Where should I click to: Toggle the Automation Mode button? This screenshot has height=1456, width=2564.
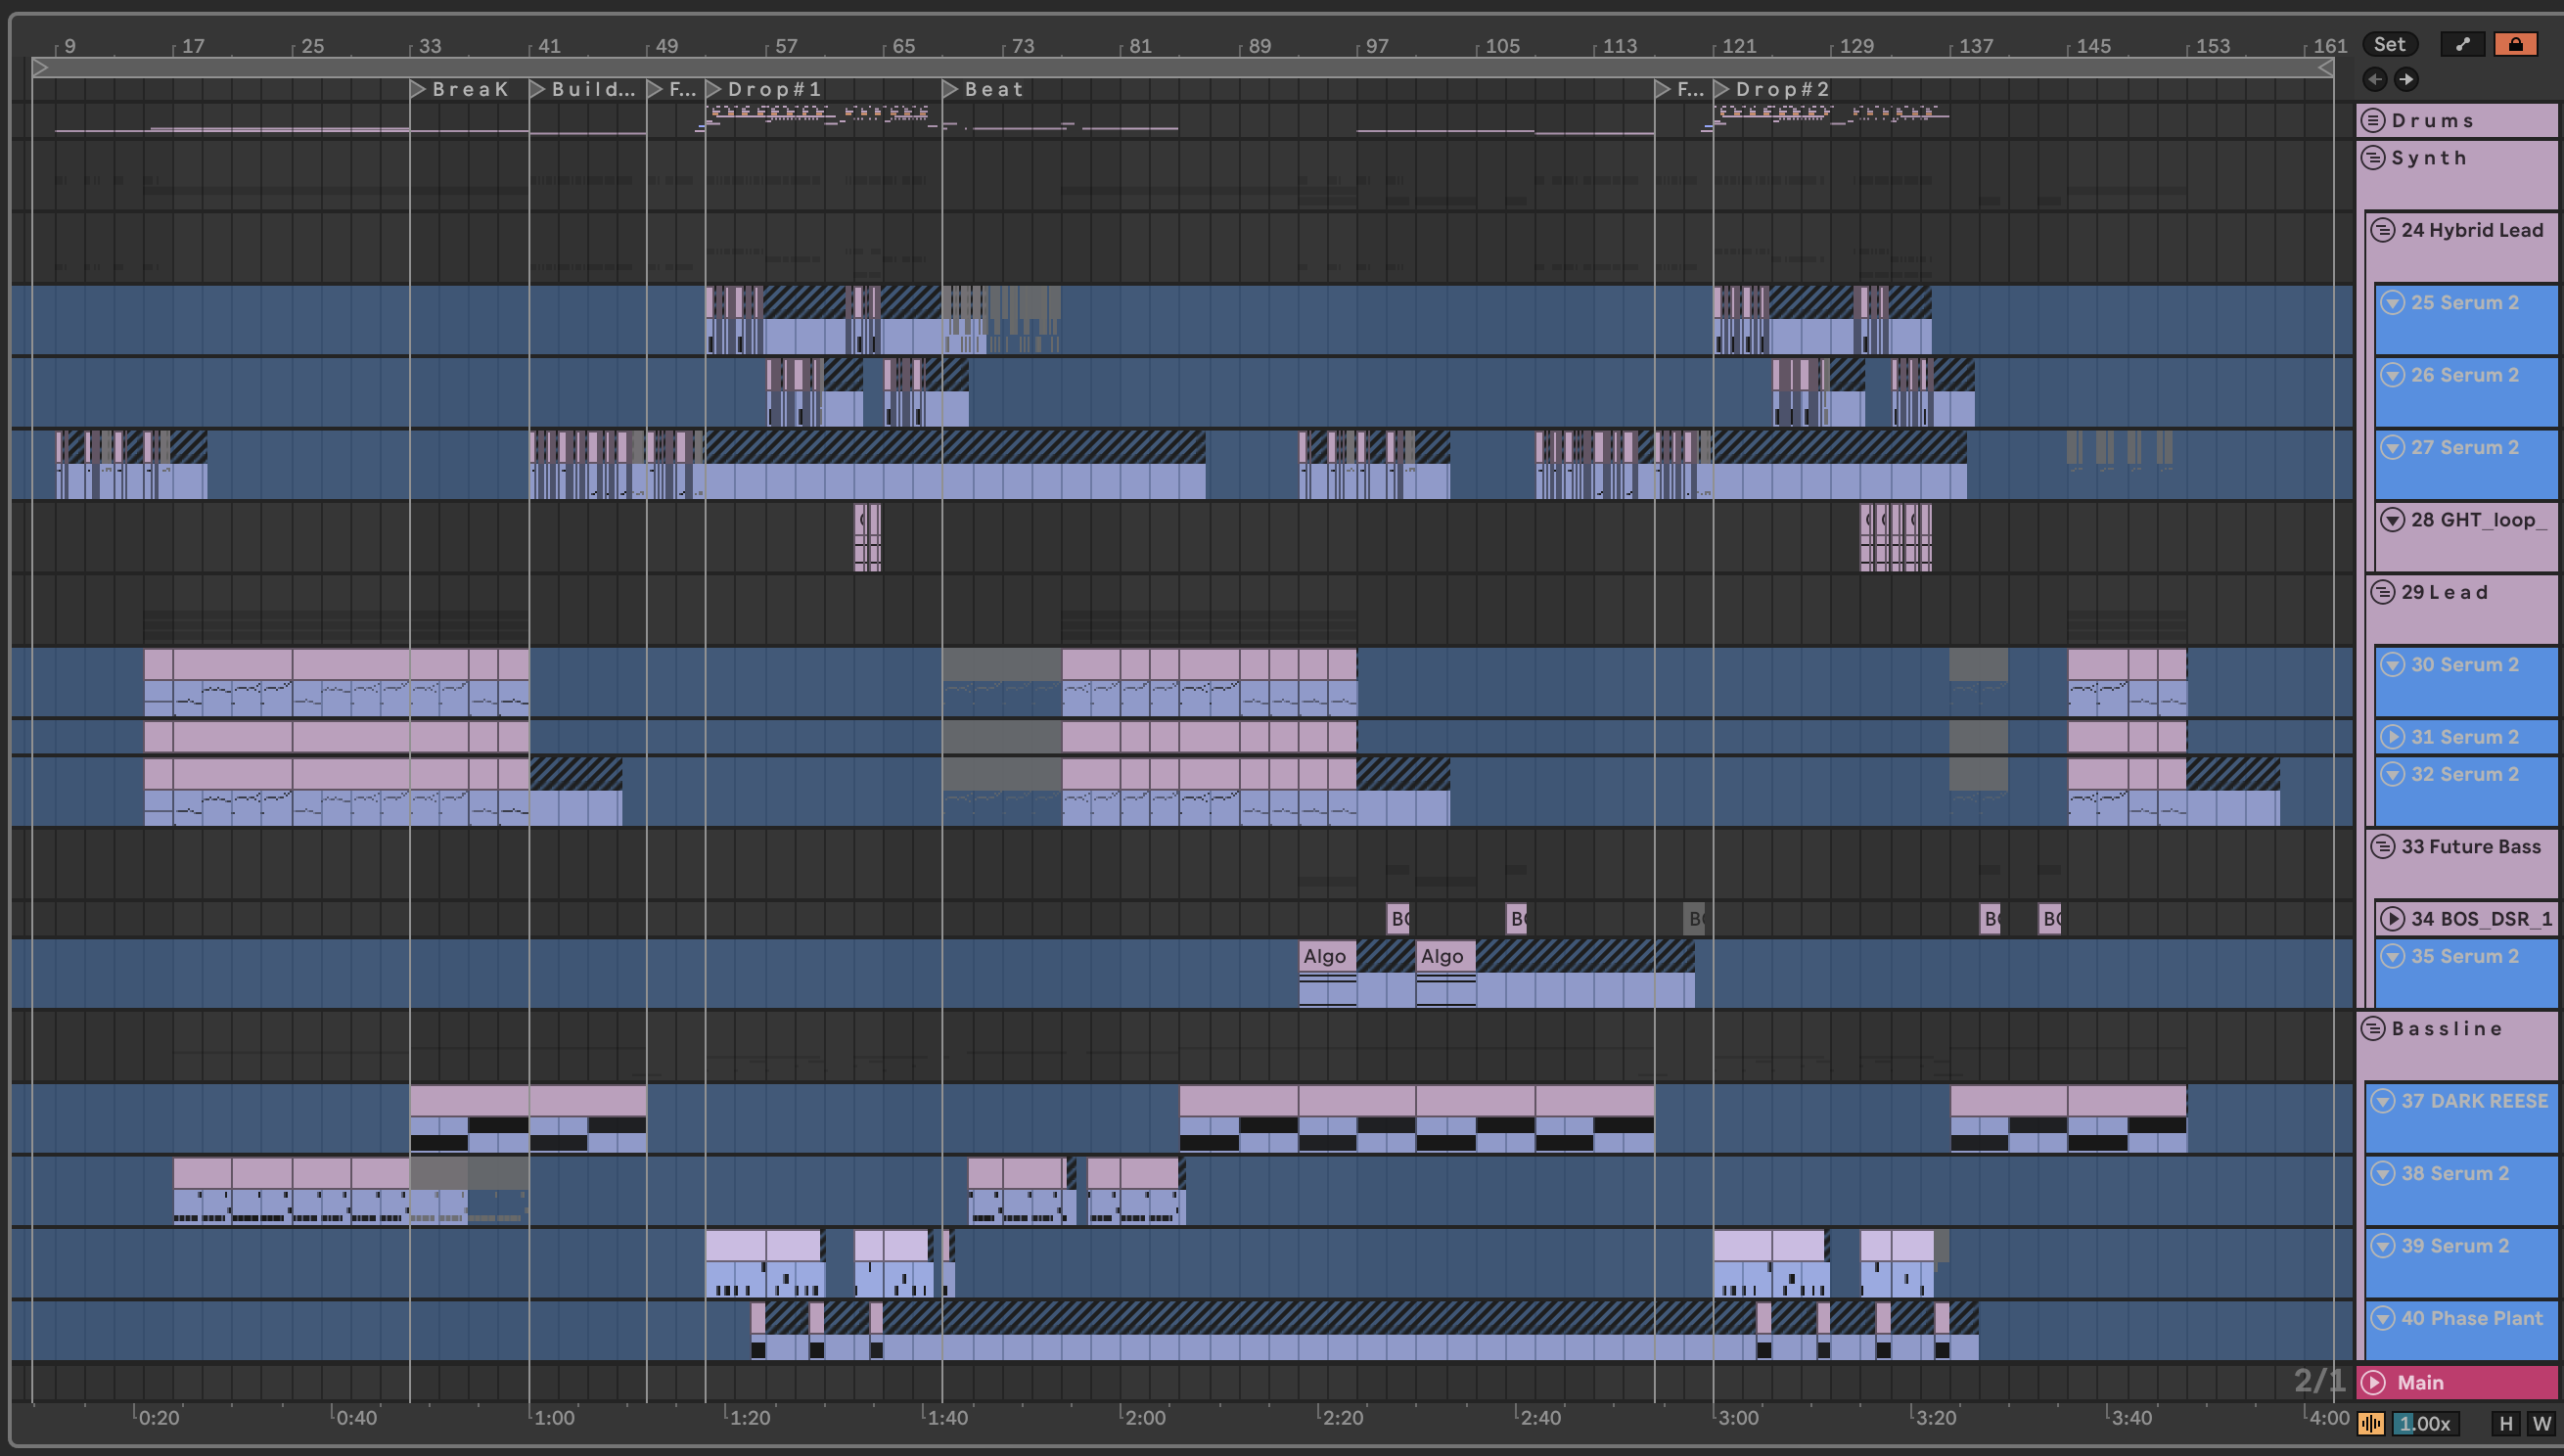click(x=2462, y=44)
